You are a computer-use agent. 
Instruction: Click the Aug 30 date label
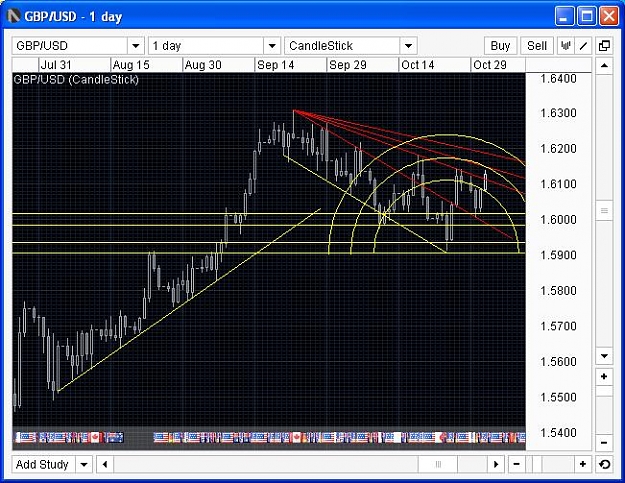tap(203, 65)
